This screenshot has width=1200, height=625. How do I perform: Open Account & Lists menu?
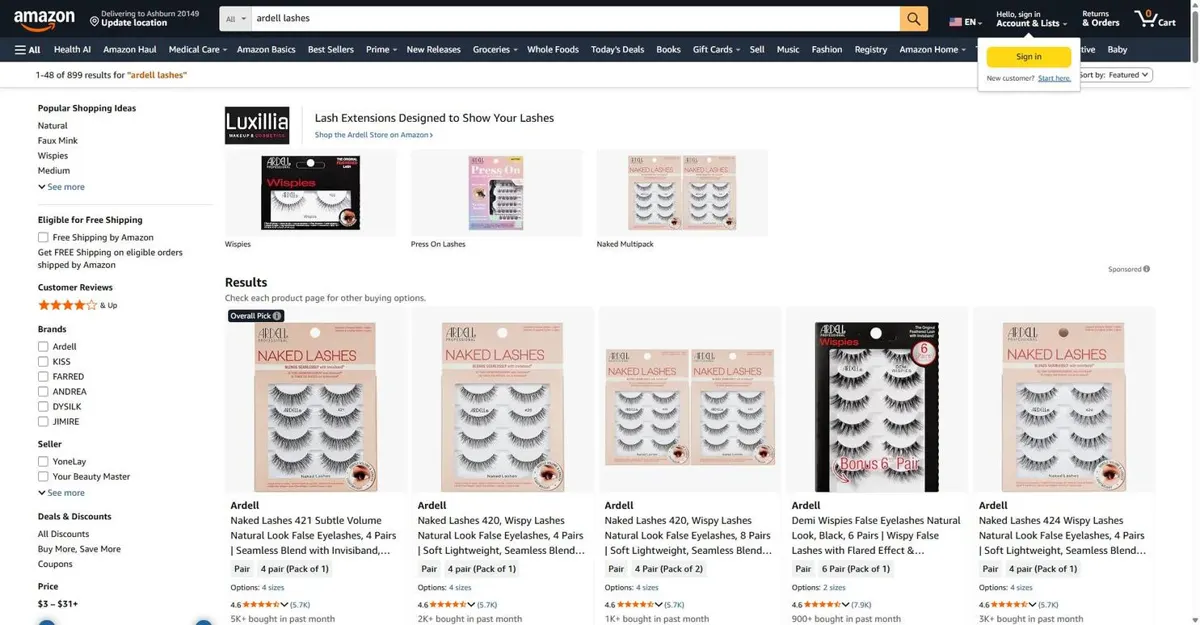coord(1031,19)
